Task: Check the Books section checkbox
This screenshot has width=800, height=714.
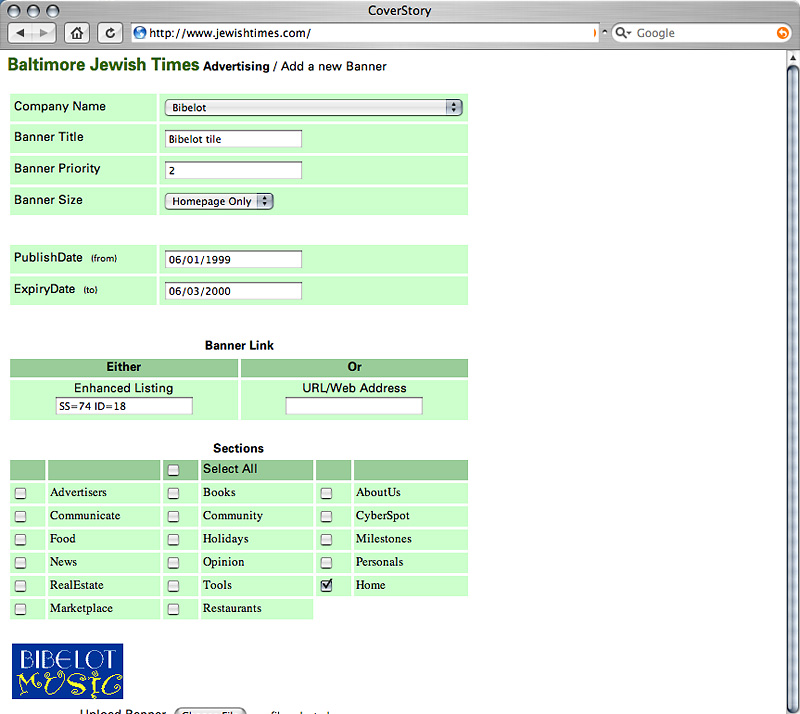Action: coord(173,493)
